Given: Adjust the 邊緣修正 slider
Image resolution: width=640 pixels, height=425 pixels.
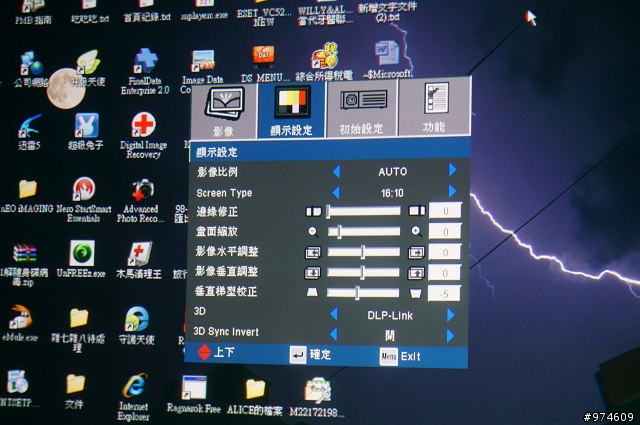Looking at the screenshot, I should (x=363, y=211).
